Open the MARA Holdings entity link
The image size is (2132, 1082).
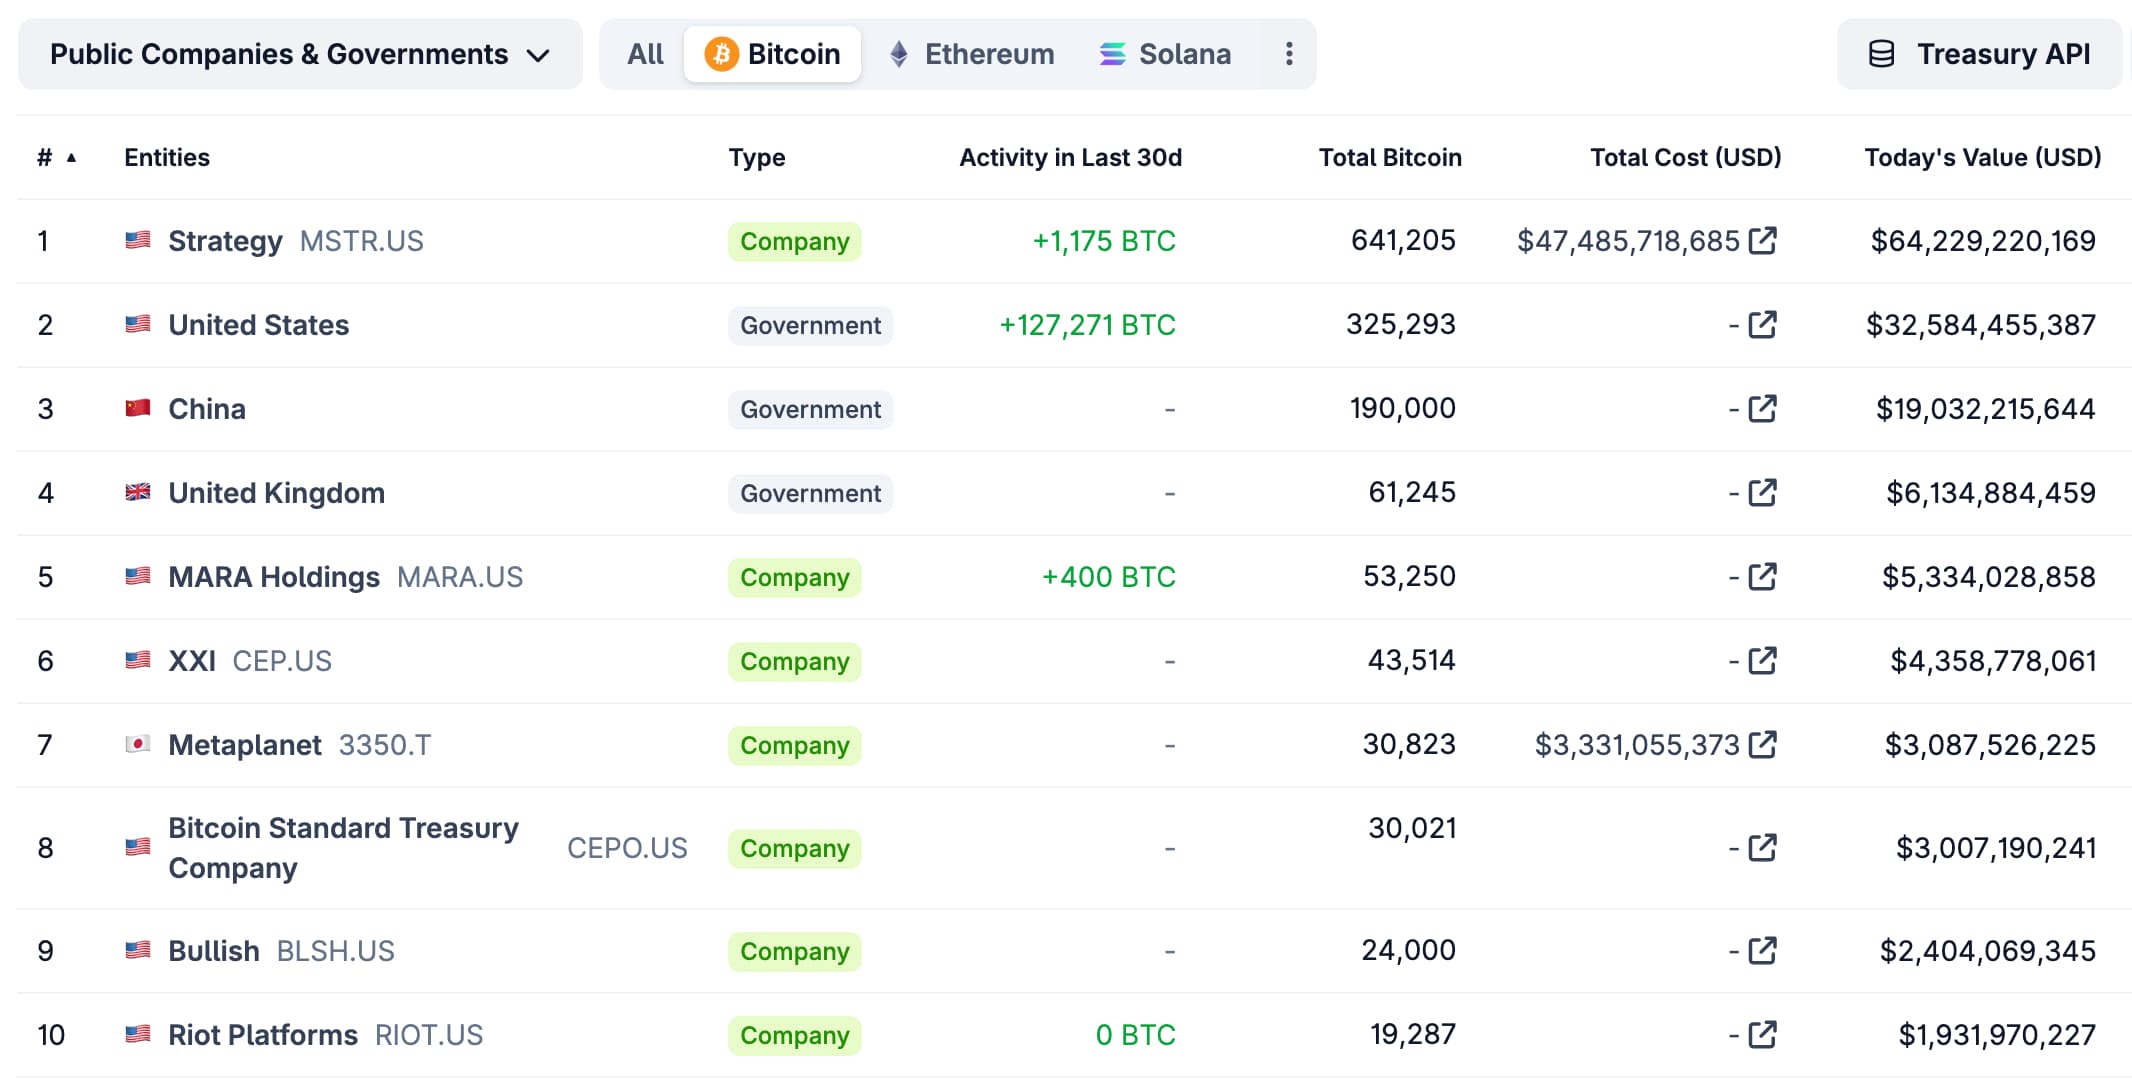274,577
